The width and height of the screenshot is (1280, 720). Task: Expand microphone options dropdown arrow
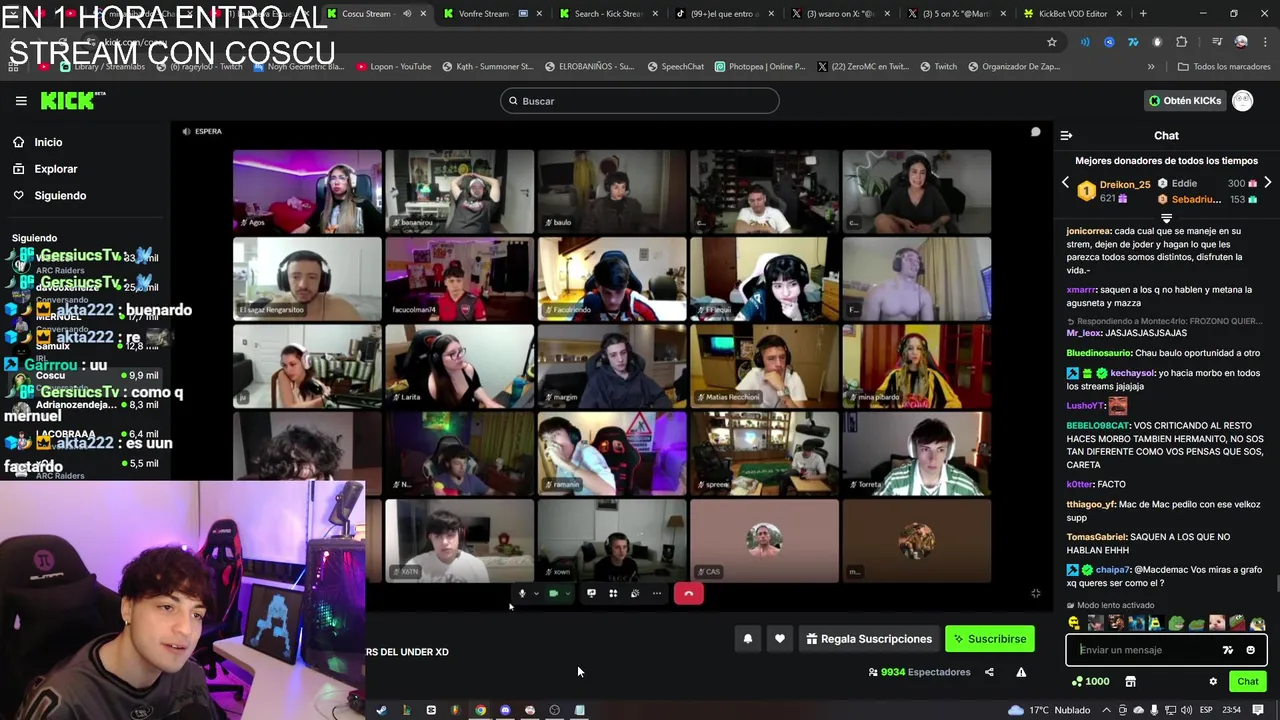[x=536, y=593]
